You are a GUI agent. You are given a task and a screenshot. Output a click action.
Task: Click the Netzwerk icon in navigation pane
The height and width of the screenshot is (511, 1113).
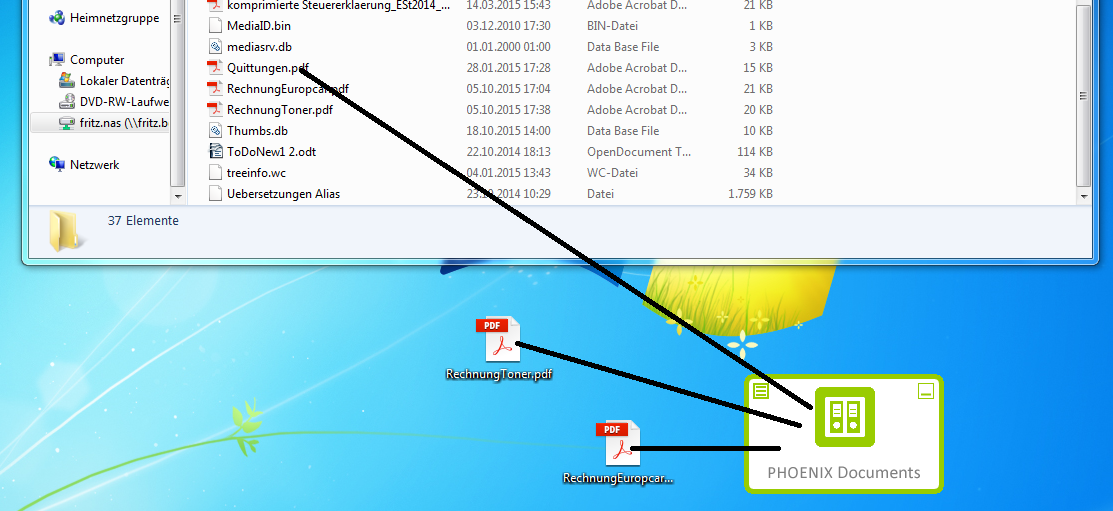pyautogui.click(x=57, y=164)
